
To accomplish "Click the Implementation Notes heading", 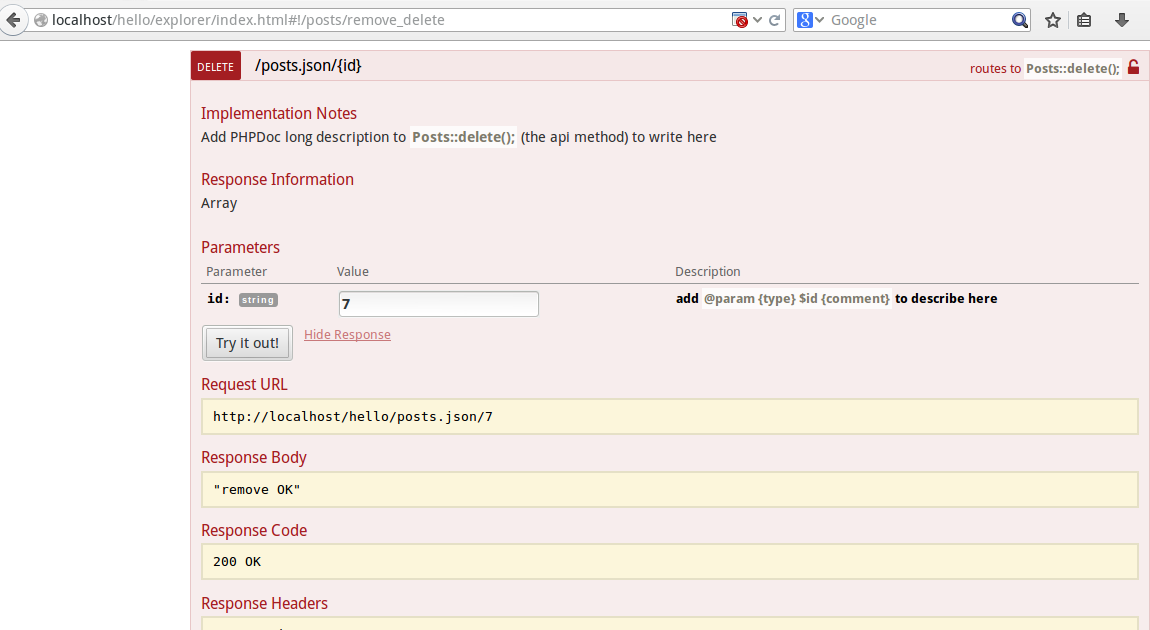I will [279, 114].
